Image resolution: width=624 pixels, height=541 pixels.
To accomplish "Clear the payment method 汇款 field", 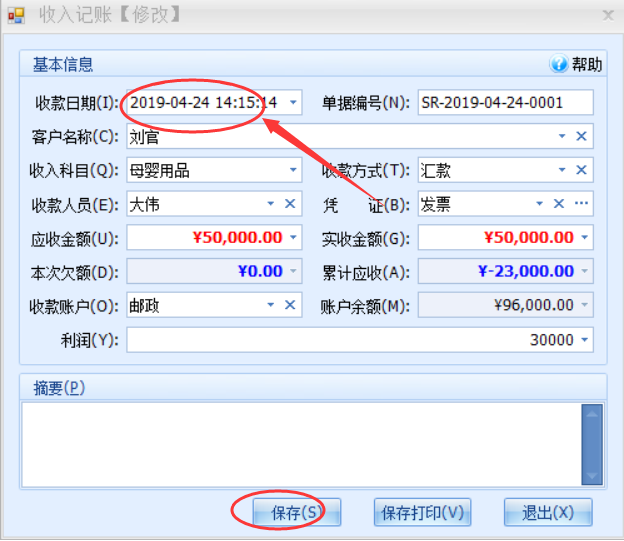I will (581, 170).
